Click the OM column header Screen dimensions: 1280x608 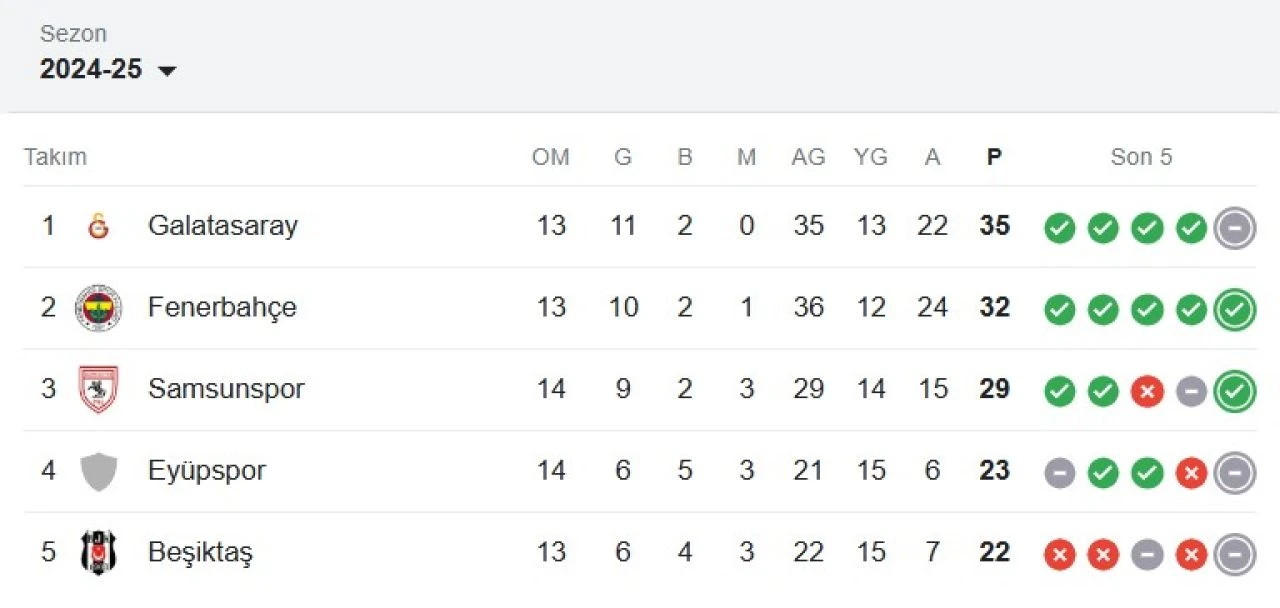pos(551,157)
